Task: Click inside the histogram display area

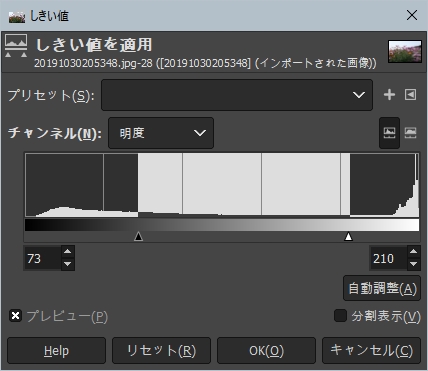Action: (x=222, y=185)
